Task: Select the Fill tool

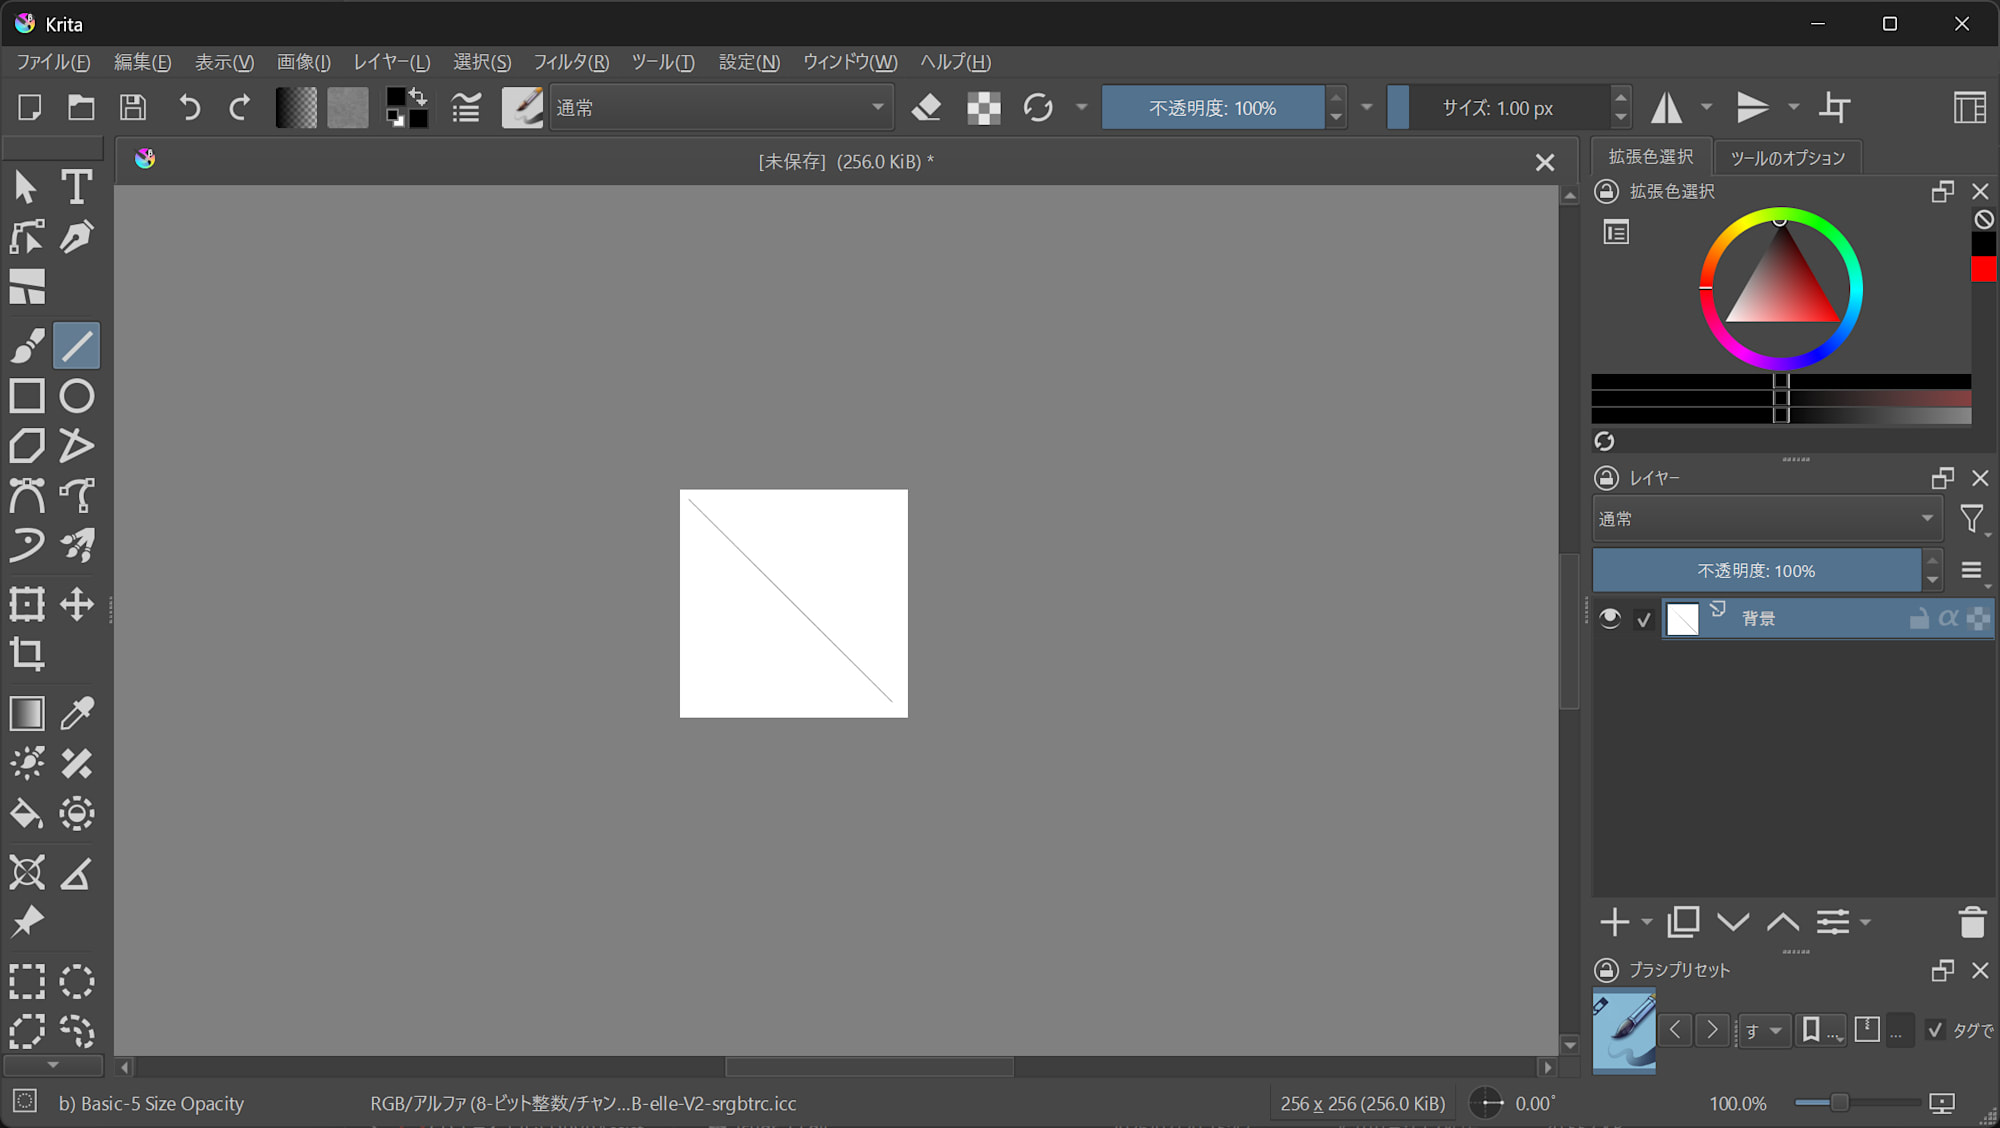Action: coord(26,813)
